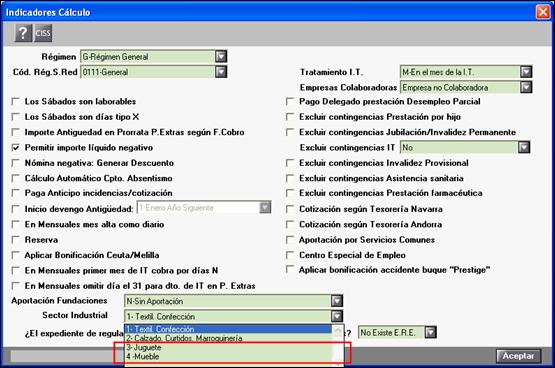Click the CISS toolbar icon

tap(43, 33)
